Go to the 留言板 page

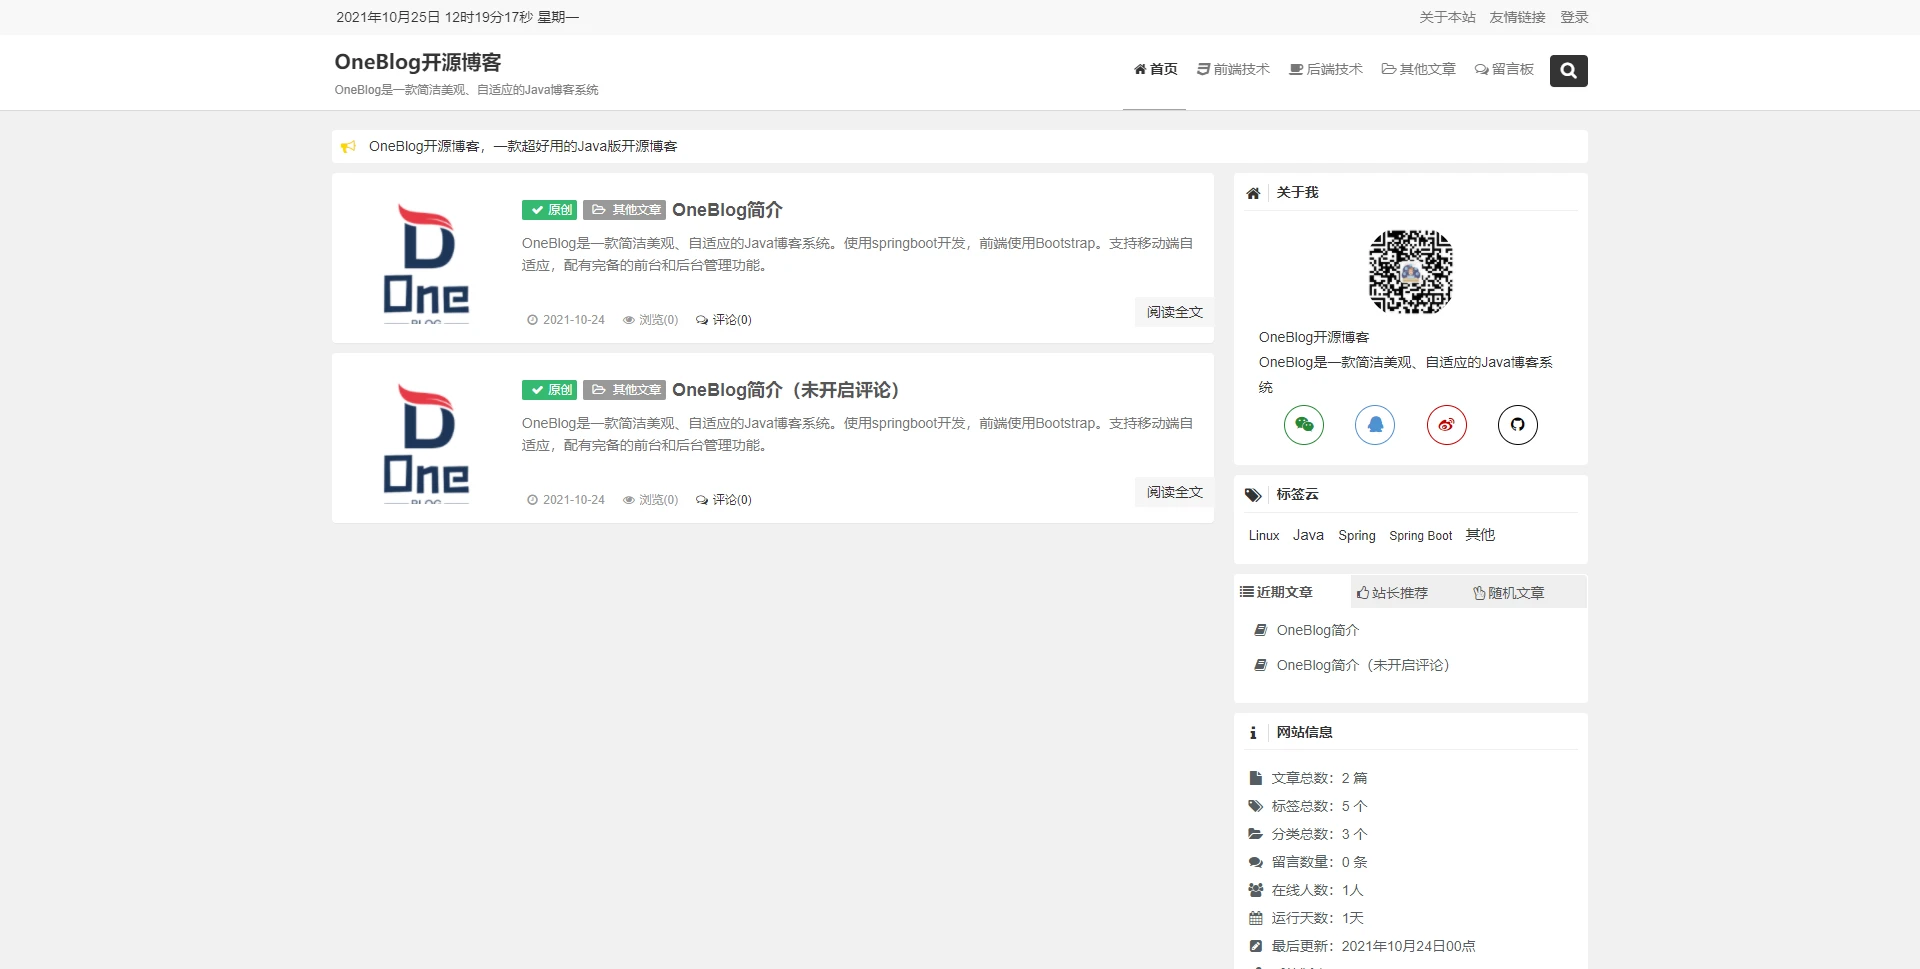coord(1504,69)
